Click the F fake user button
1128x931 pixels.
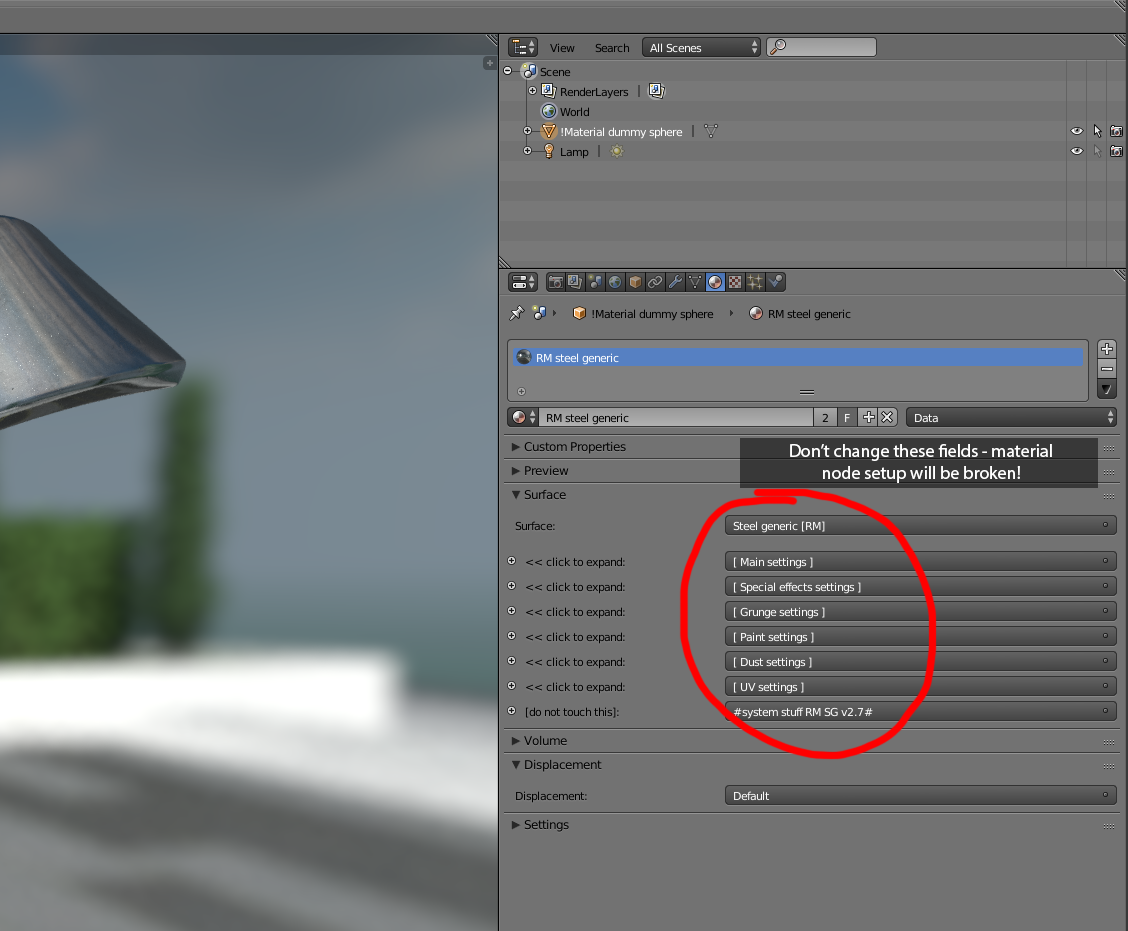[x=847, y=418]
